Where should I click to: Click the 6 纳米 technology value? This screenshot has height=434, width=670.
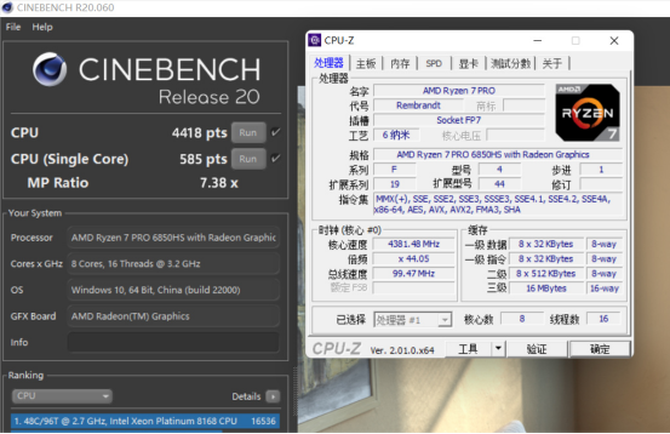point(396,135)
